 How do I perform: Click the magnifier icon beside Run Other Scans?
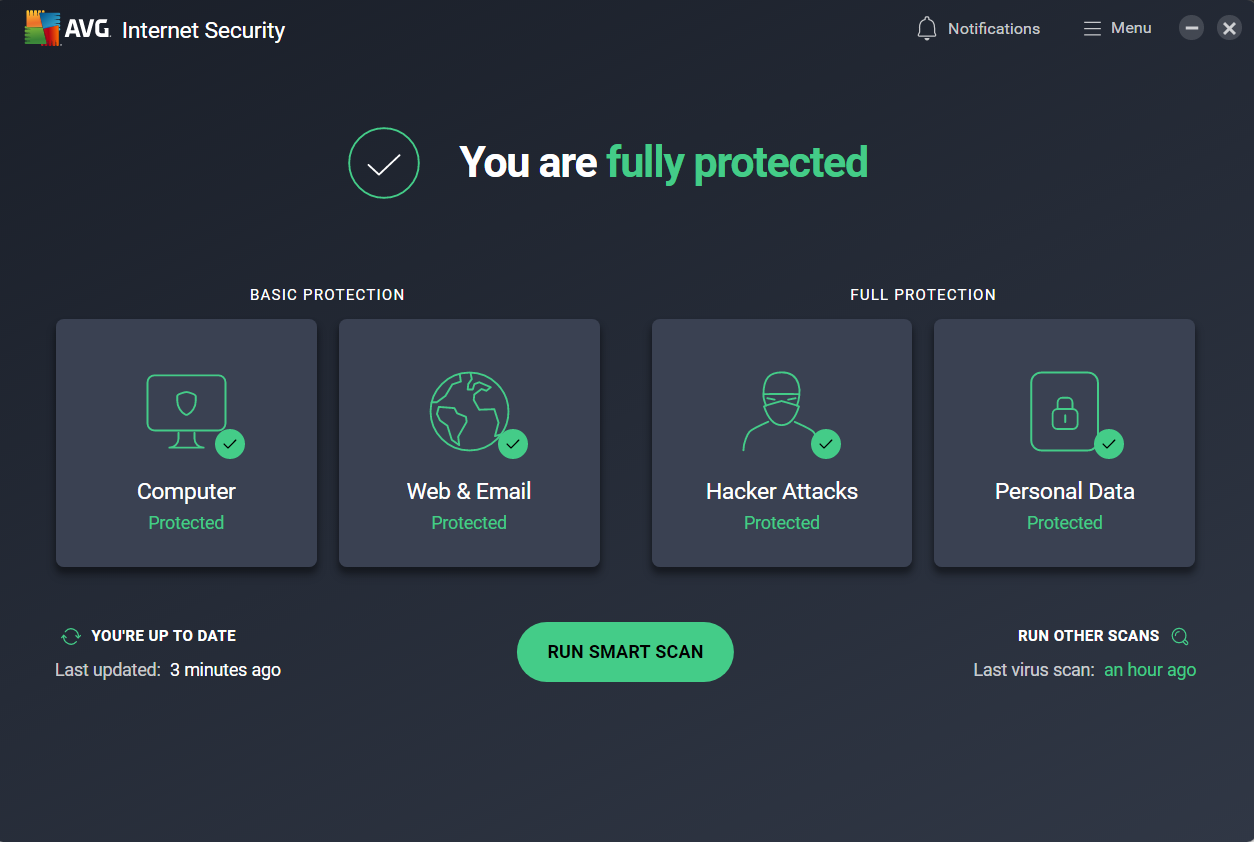tap(1180, 636)
